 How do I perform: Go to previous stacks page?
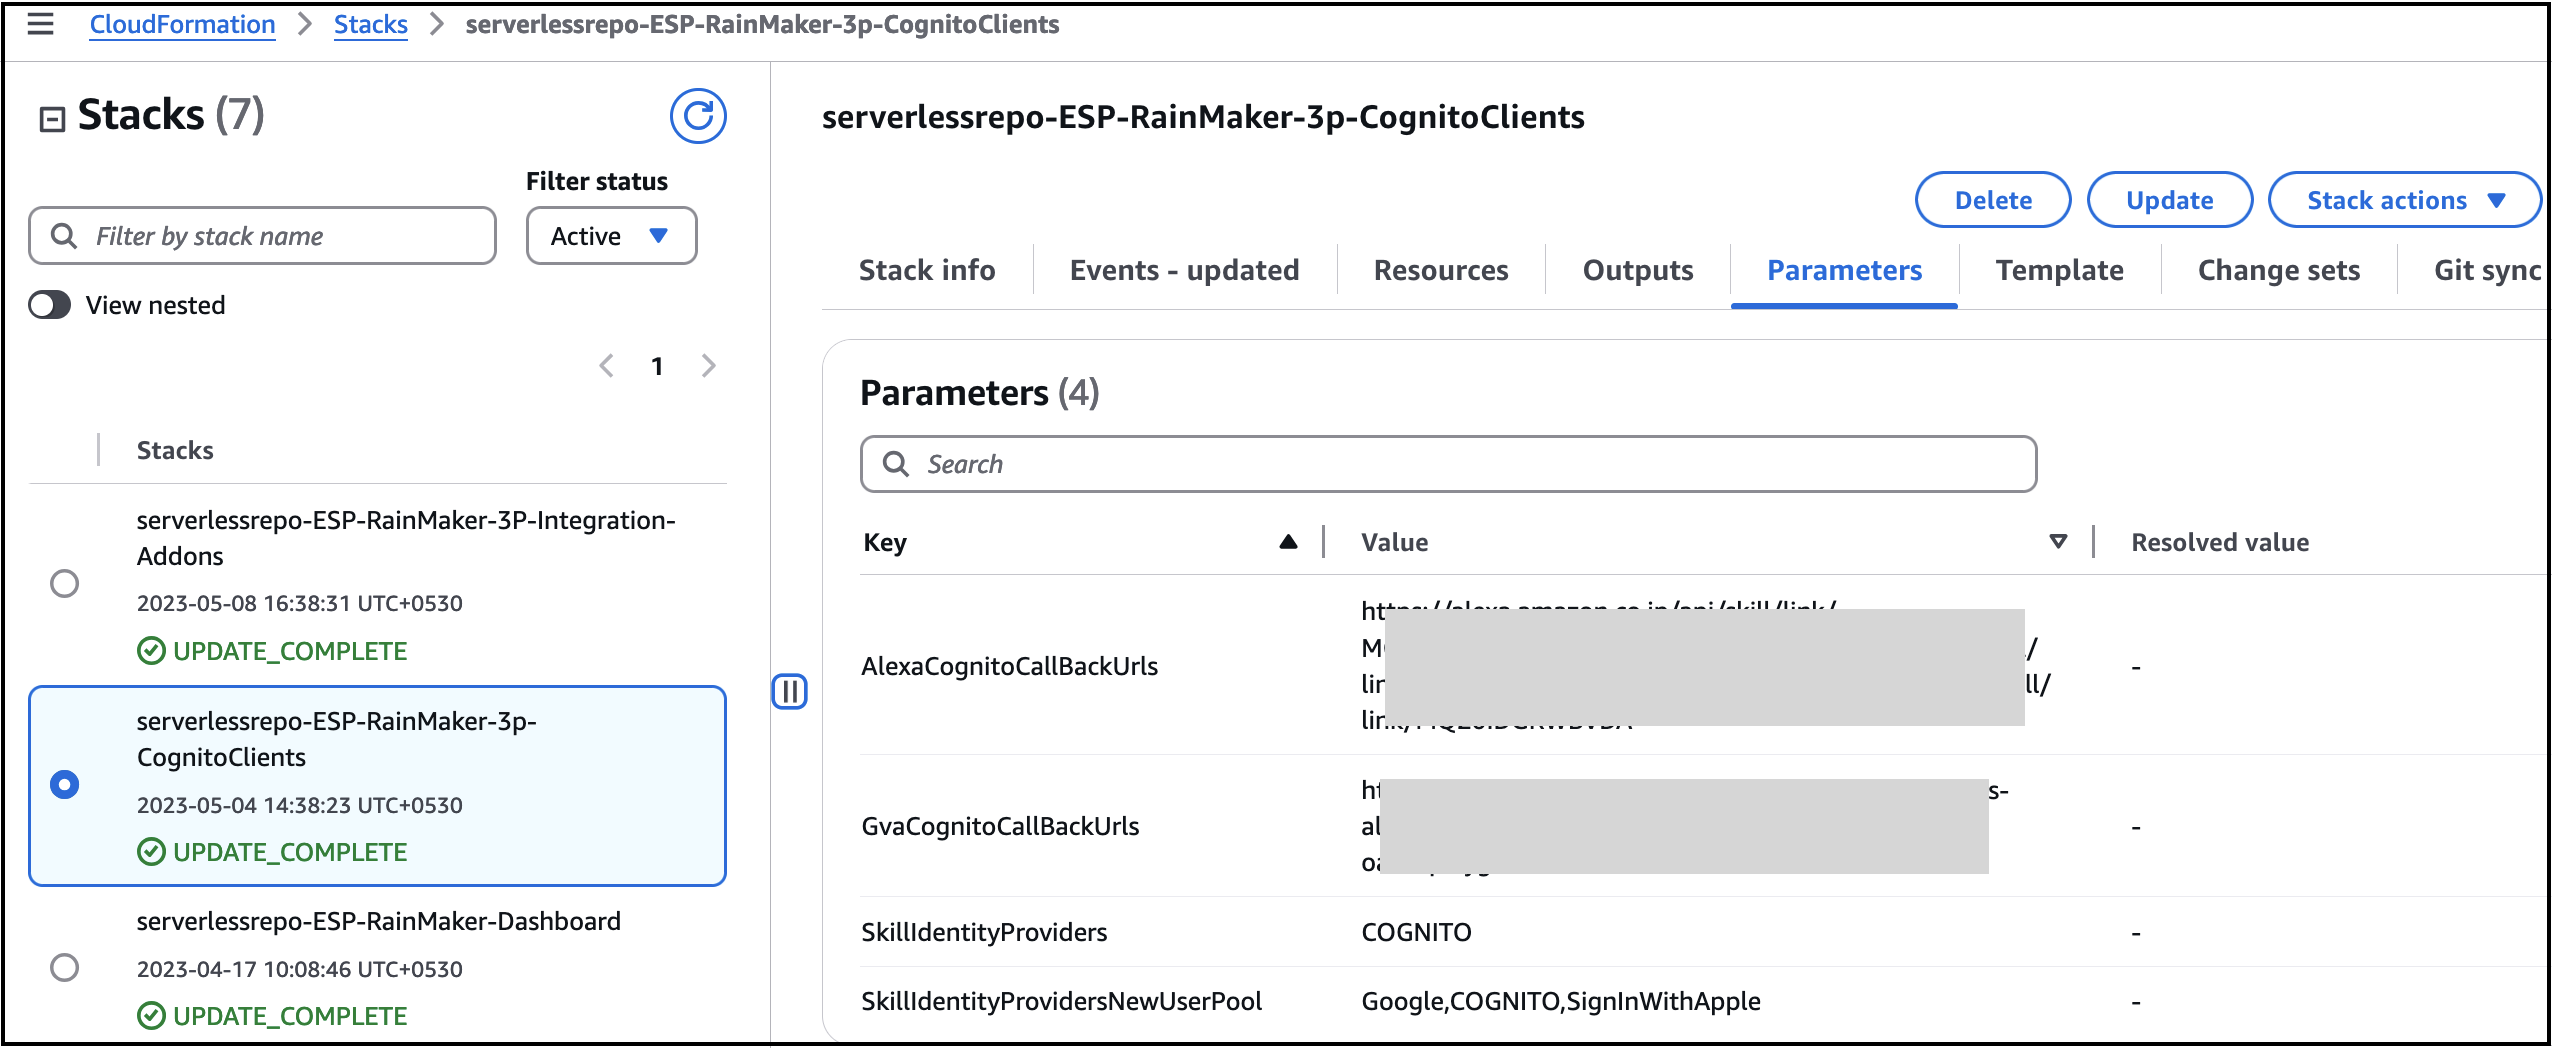[x=606, y=366]
